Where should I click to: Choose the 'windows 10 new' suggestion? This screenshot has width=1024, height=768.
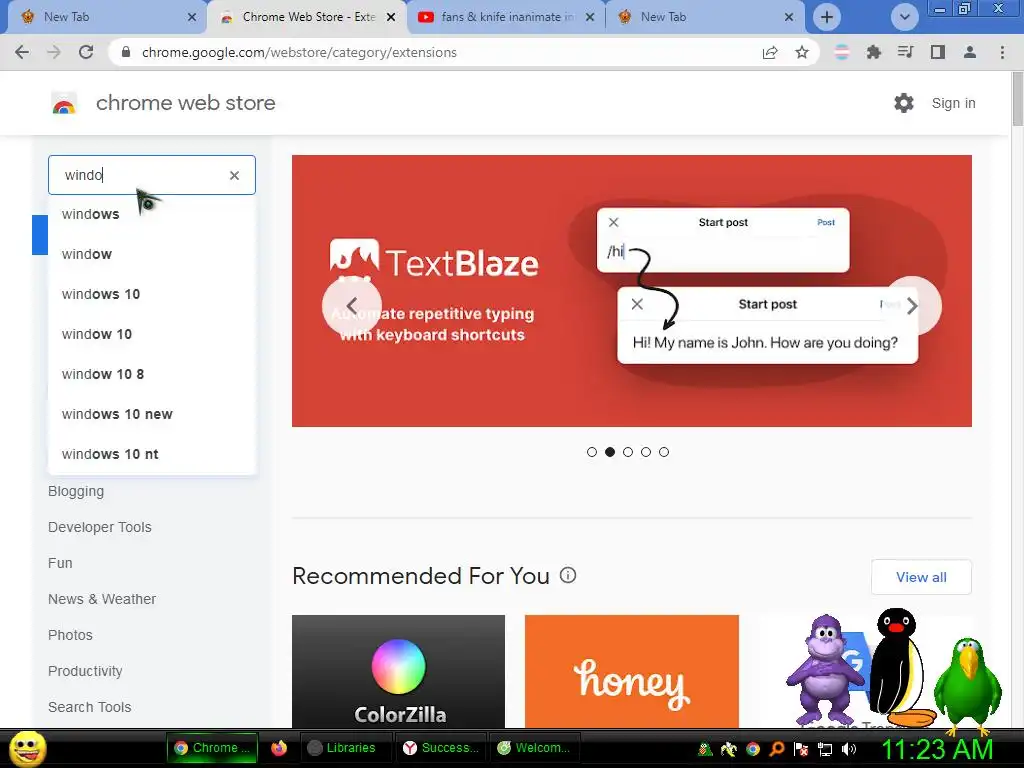(152, 414)
